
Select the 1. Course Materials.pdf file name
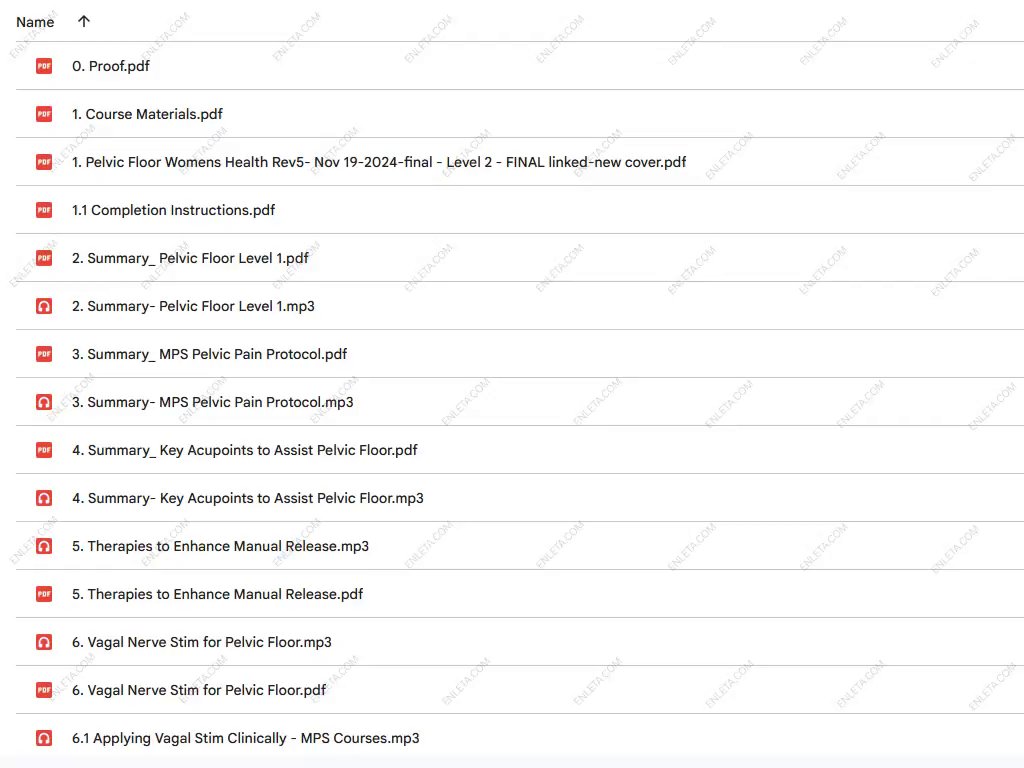(147, 114)
